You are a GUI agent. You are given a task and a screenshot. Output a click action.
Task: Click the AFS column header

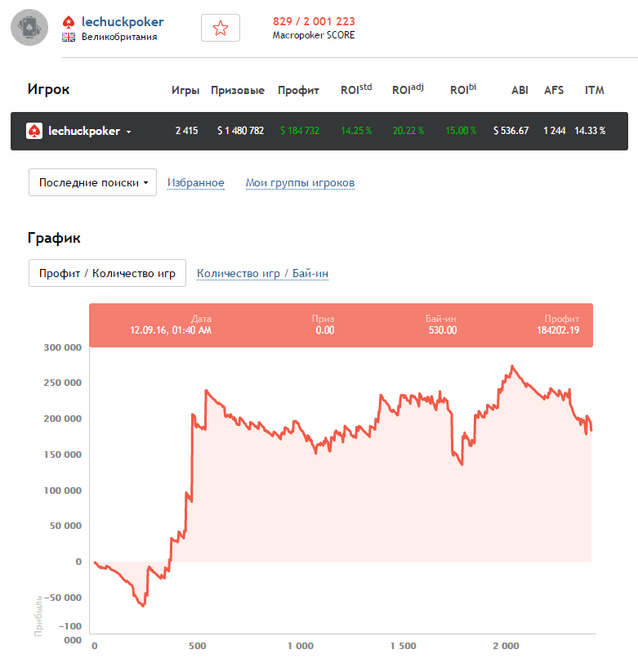(554, 90)
